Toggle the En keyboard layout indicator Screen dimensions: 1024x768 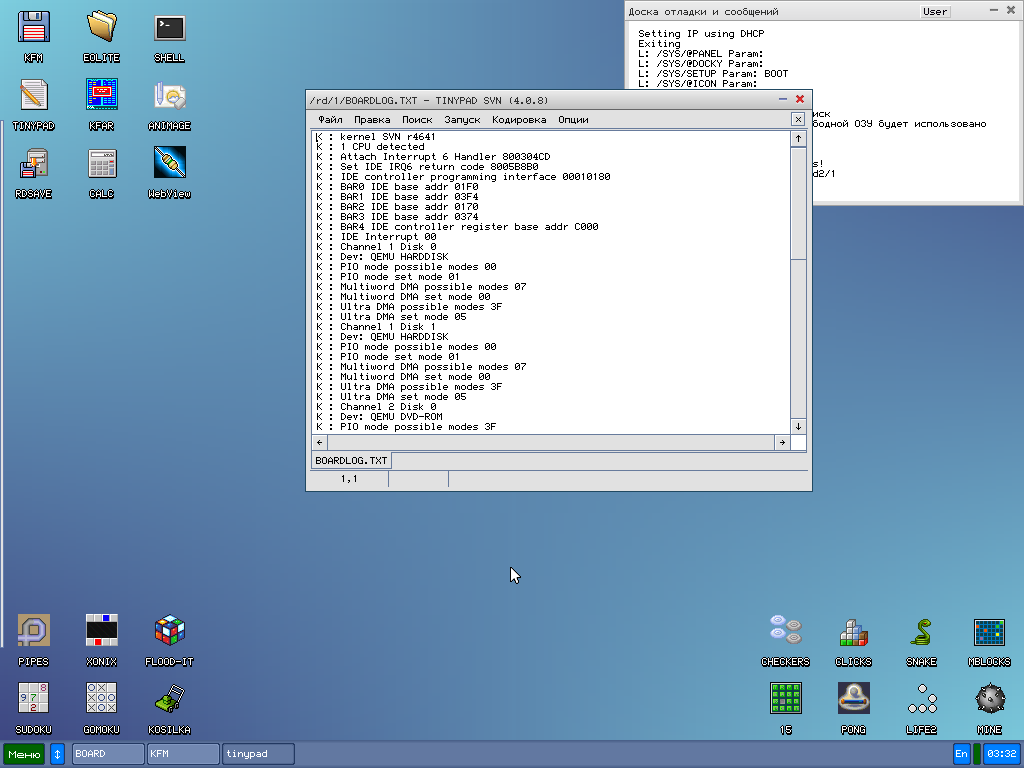961,754
